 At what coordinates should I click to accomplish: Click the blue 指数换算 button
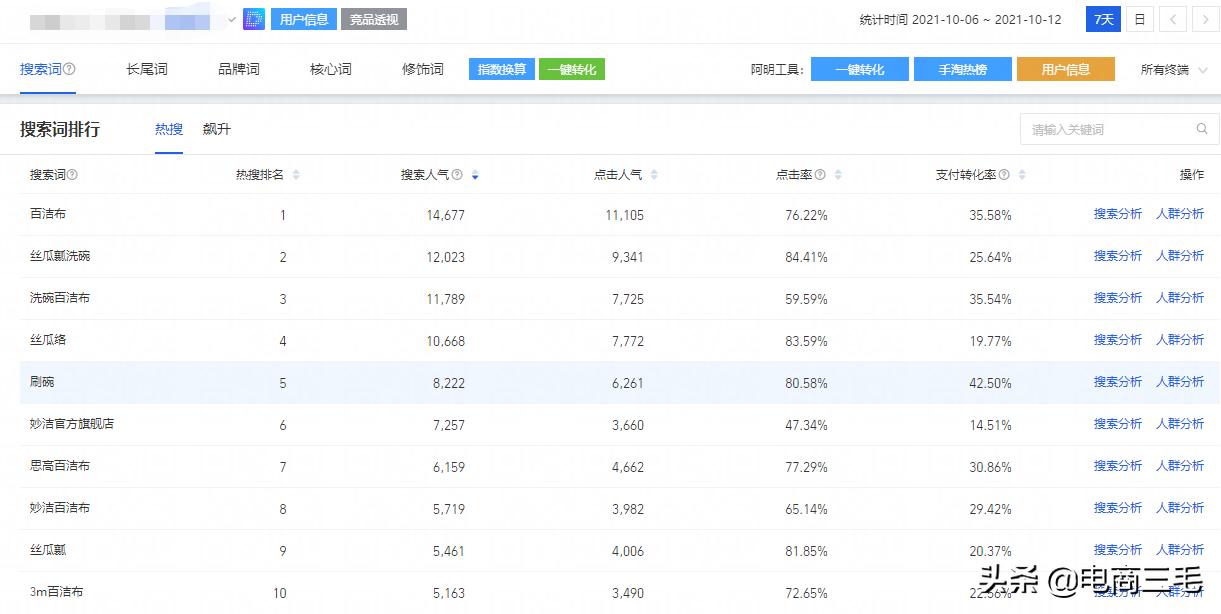tap(502, 69)
